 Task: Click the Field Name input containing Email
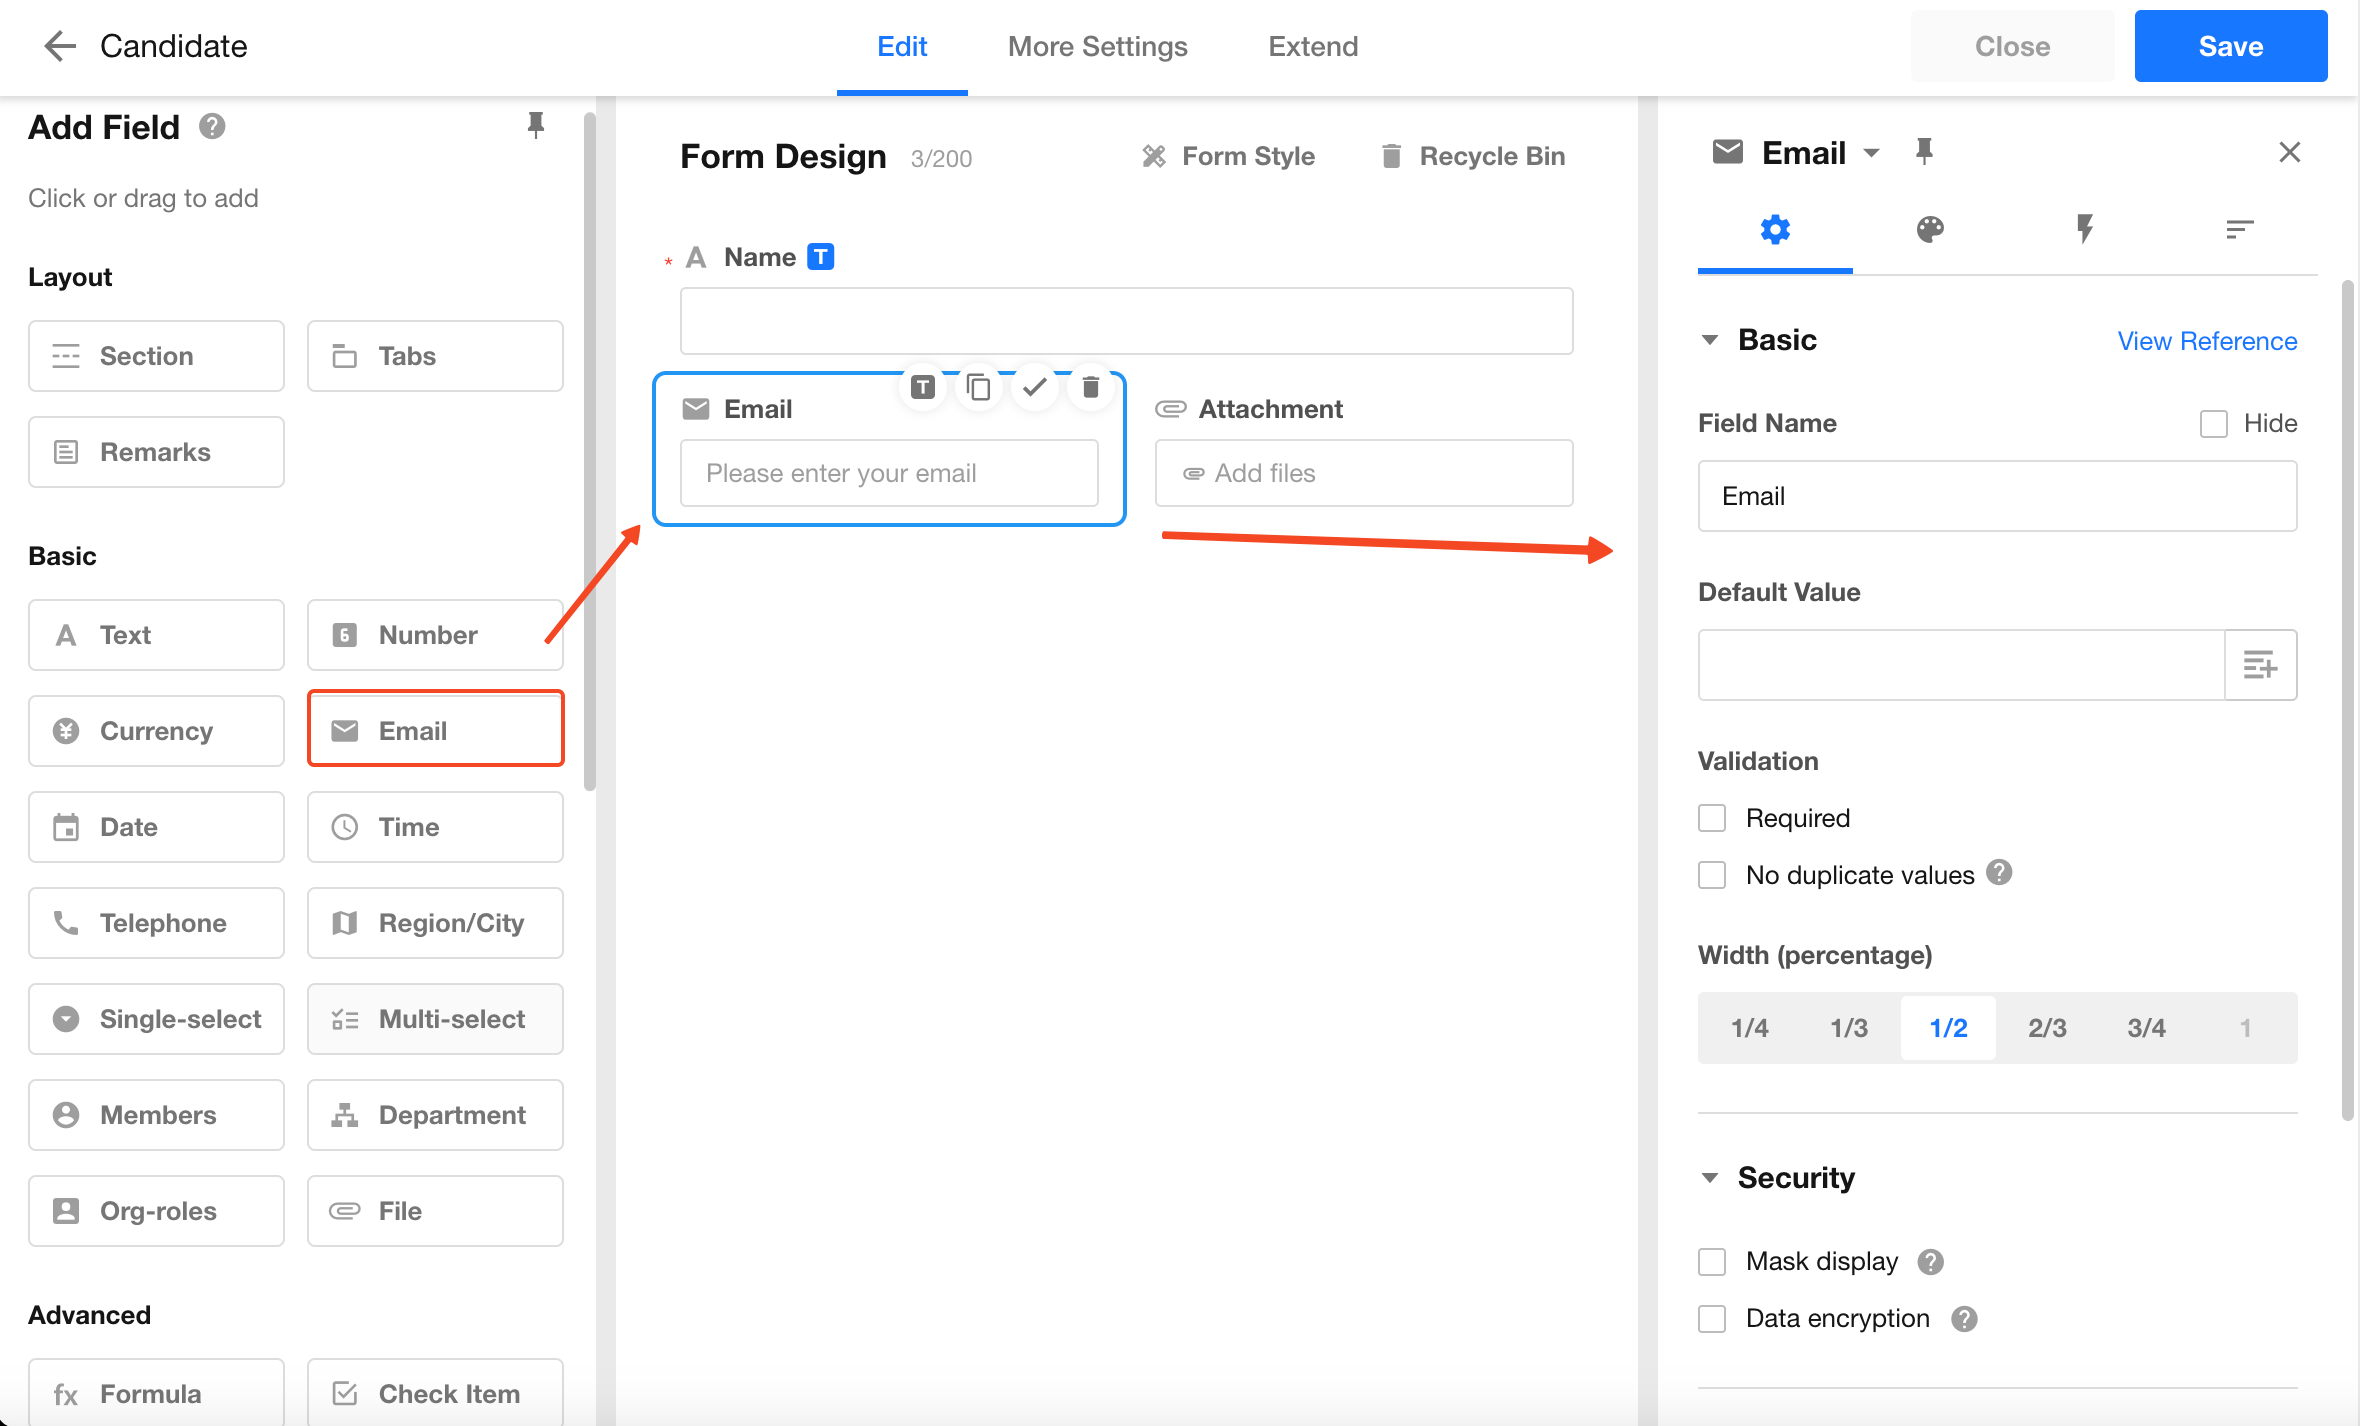click(x=1997, y=496)
